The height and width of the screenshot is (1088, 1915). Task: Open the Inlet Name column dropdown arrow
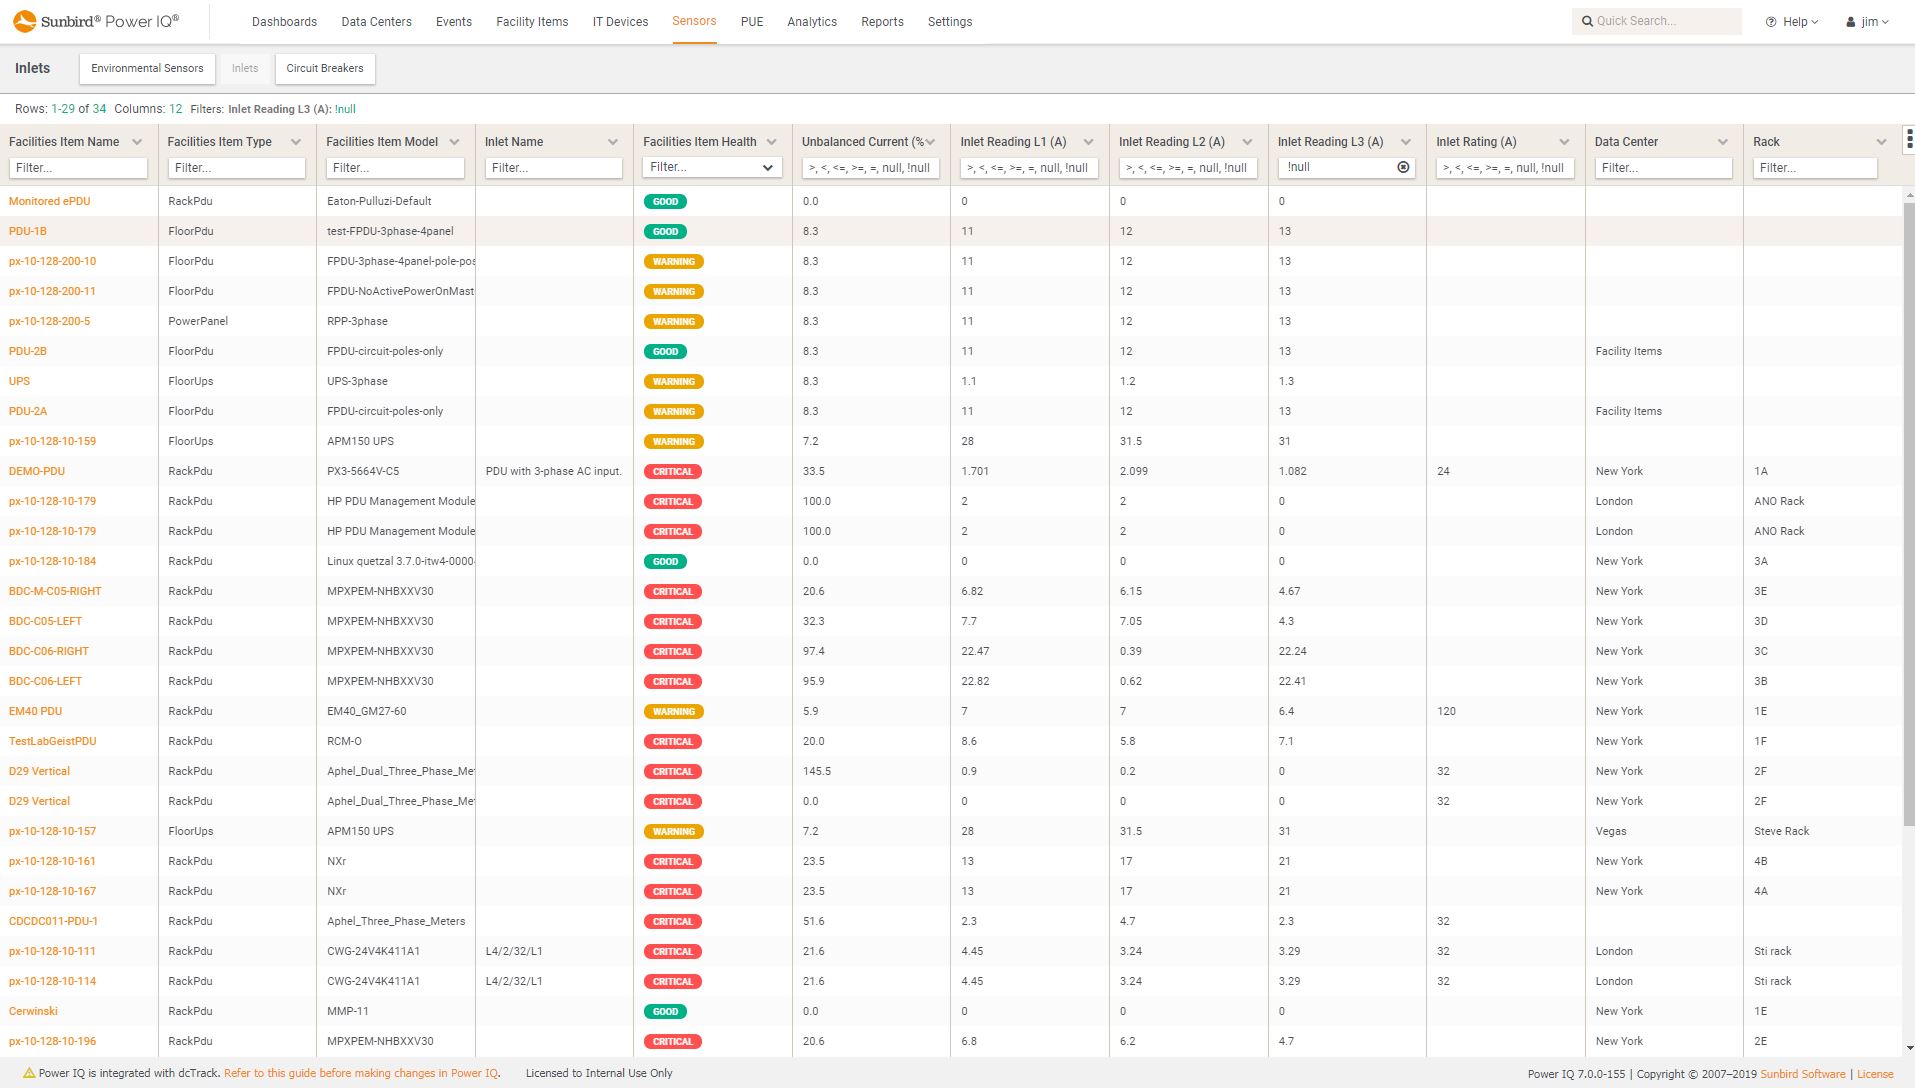(x=613, y=141)
